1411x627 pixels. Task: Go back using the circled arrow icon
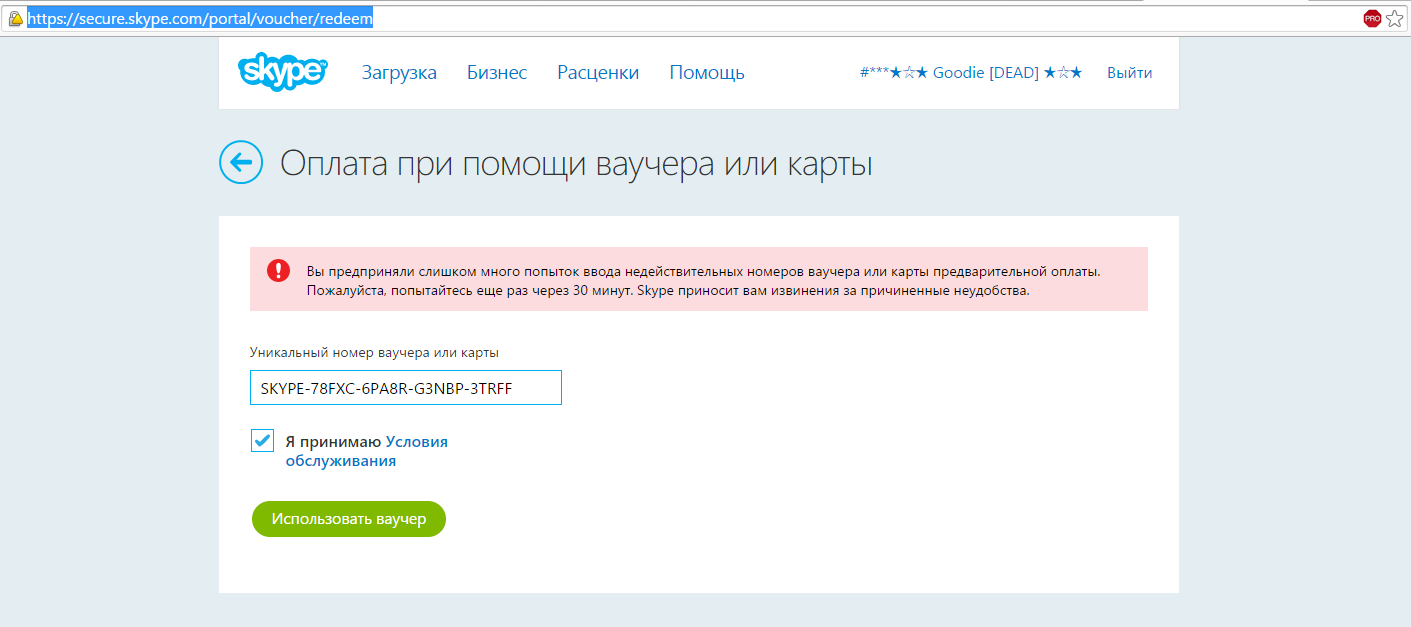[241, 162]
